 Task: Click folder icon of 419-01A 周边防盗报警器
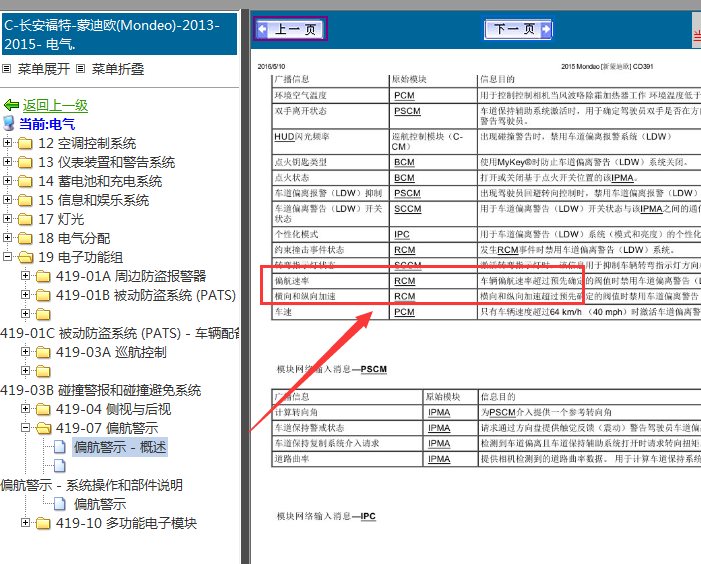43,276
